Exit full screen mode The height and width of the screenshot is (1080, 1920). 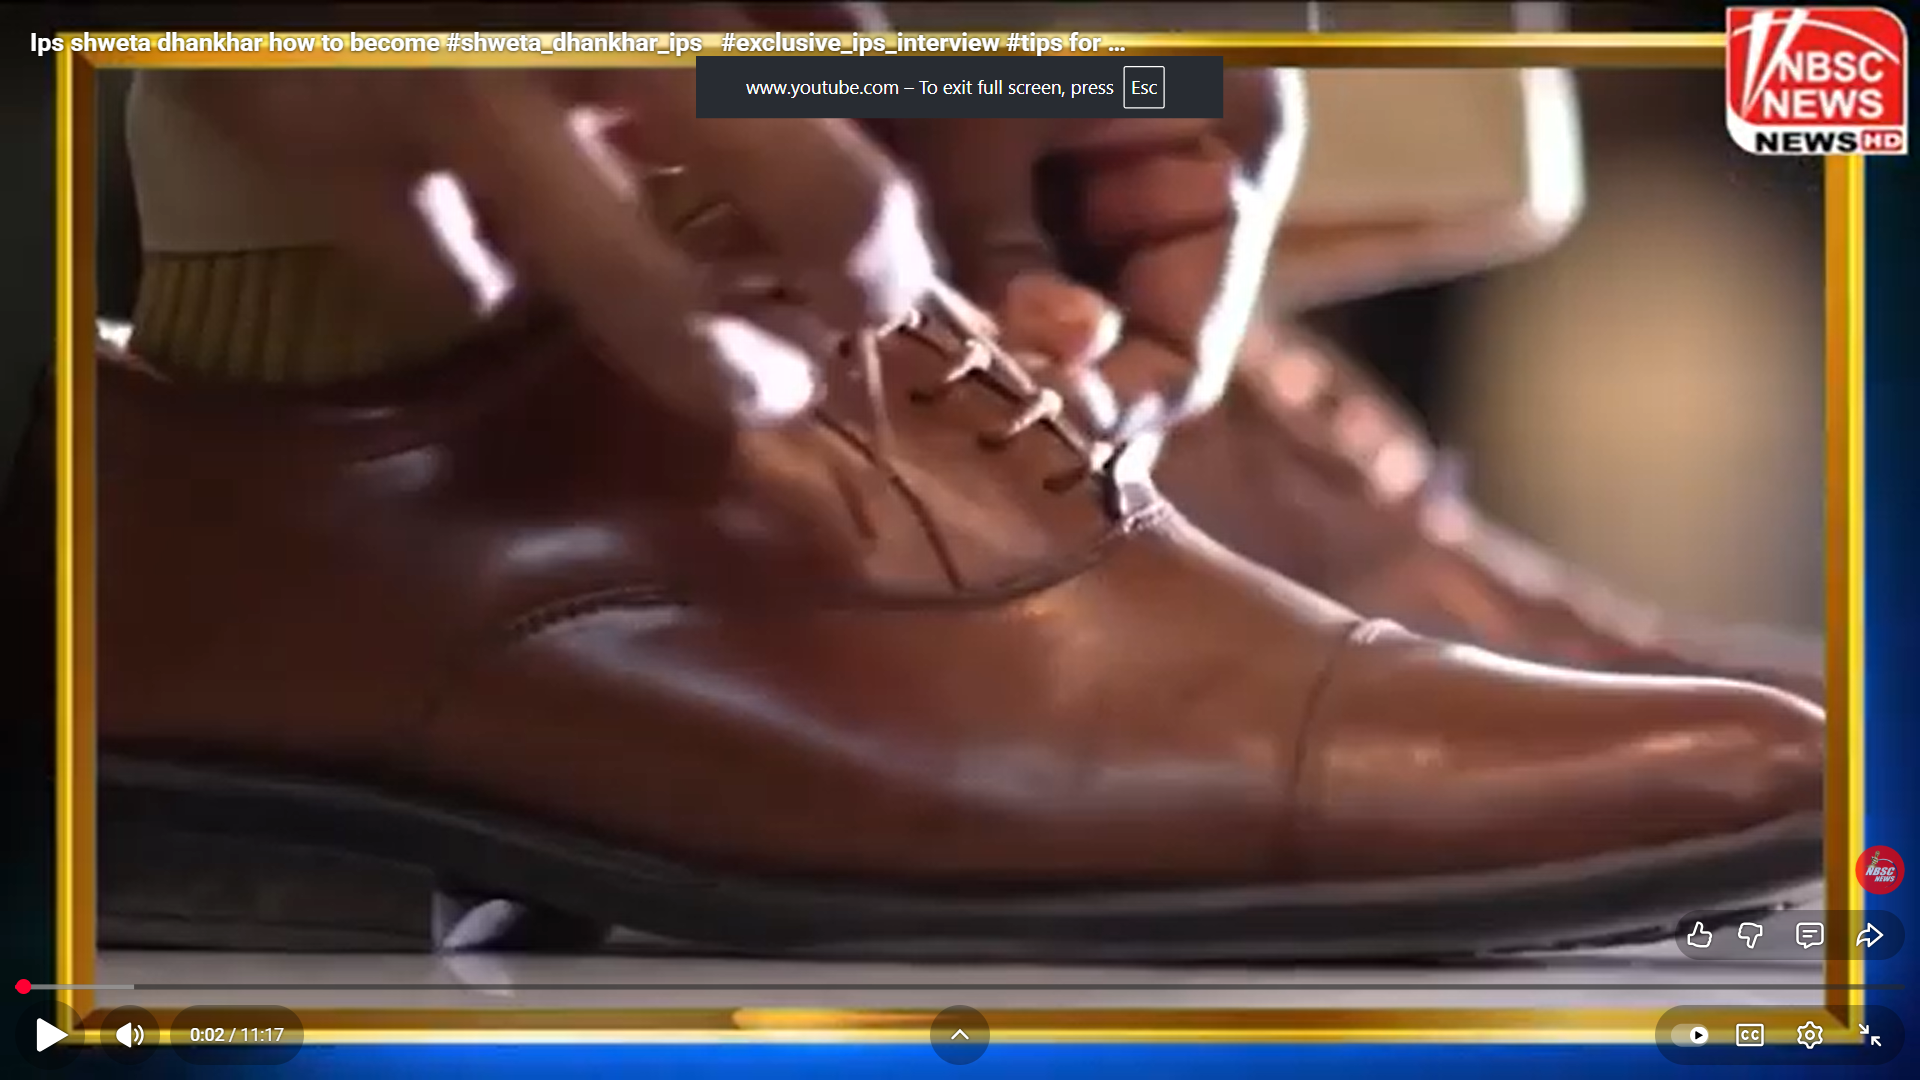[1869, 1035]
